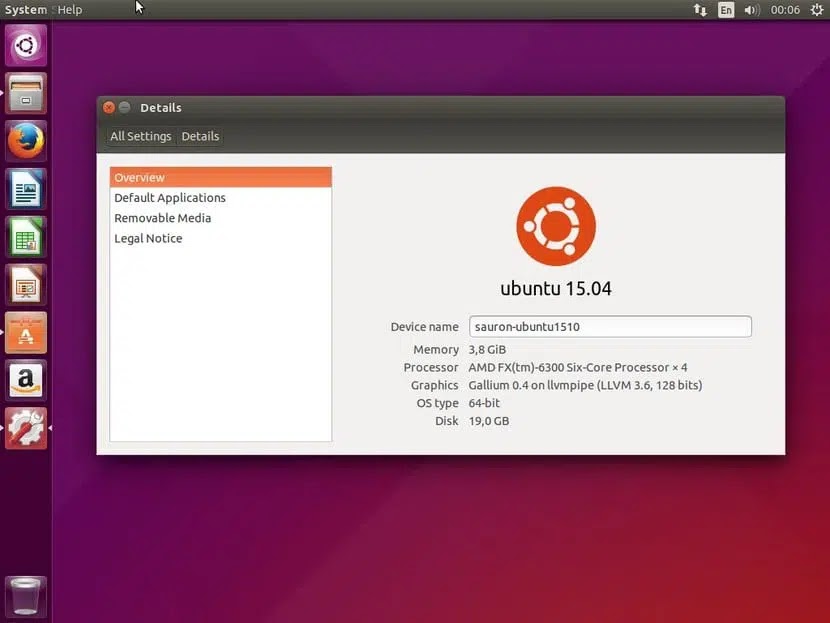Image resolution: width=830 pixels, height=623 pixels.
Task: Click the Gallium 0.4 graphics text
Action: coord(585,385)
